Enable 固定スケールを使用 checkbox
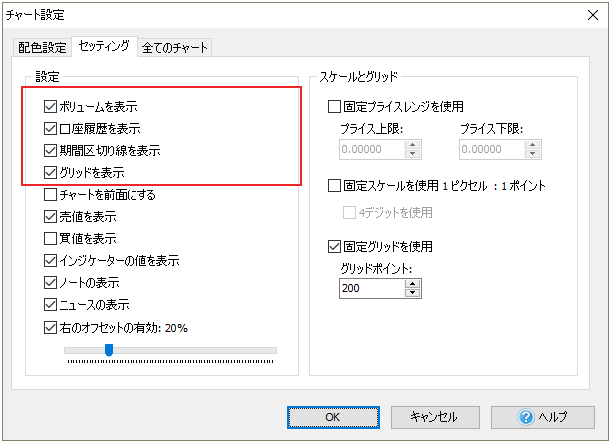Viewport: 614px width, 445px height. pyautogui.click(x=336, y=186)
